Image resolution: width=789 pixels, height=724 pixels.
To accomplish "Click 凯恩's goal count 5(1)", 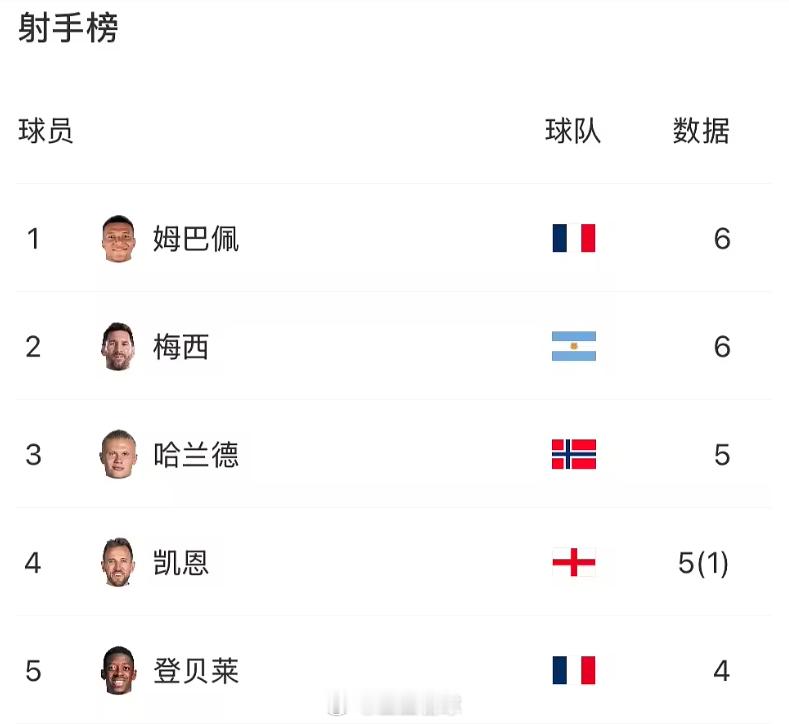I will pos(703,563).
